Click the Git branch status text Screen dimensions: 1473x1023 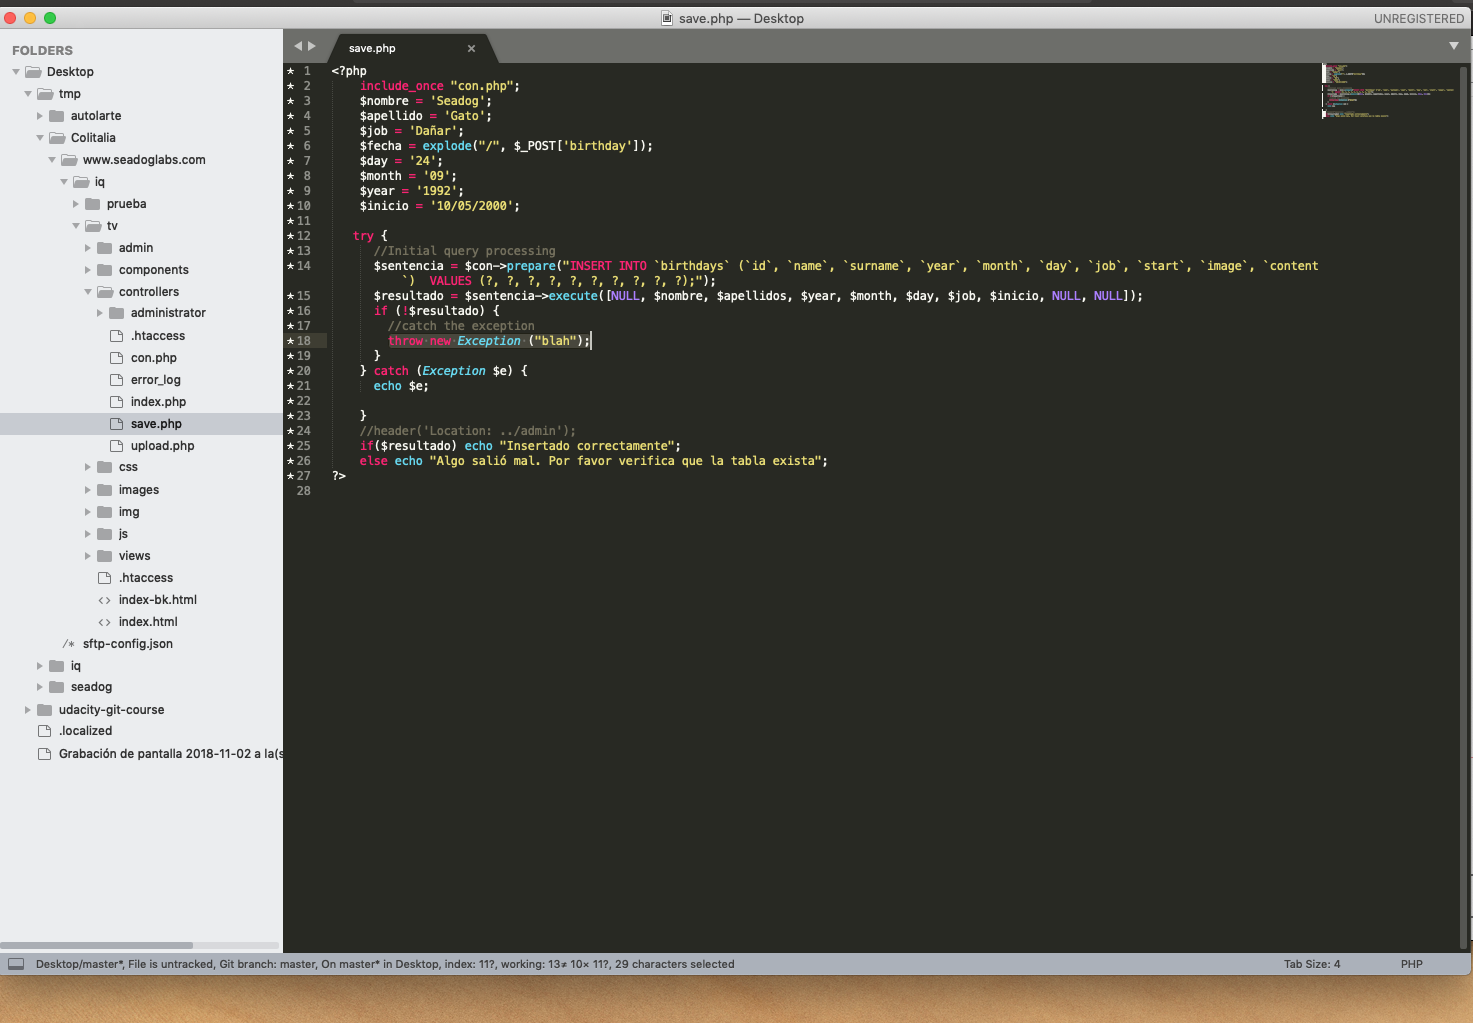tap(267, 964)
